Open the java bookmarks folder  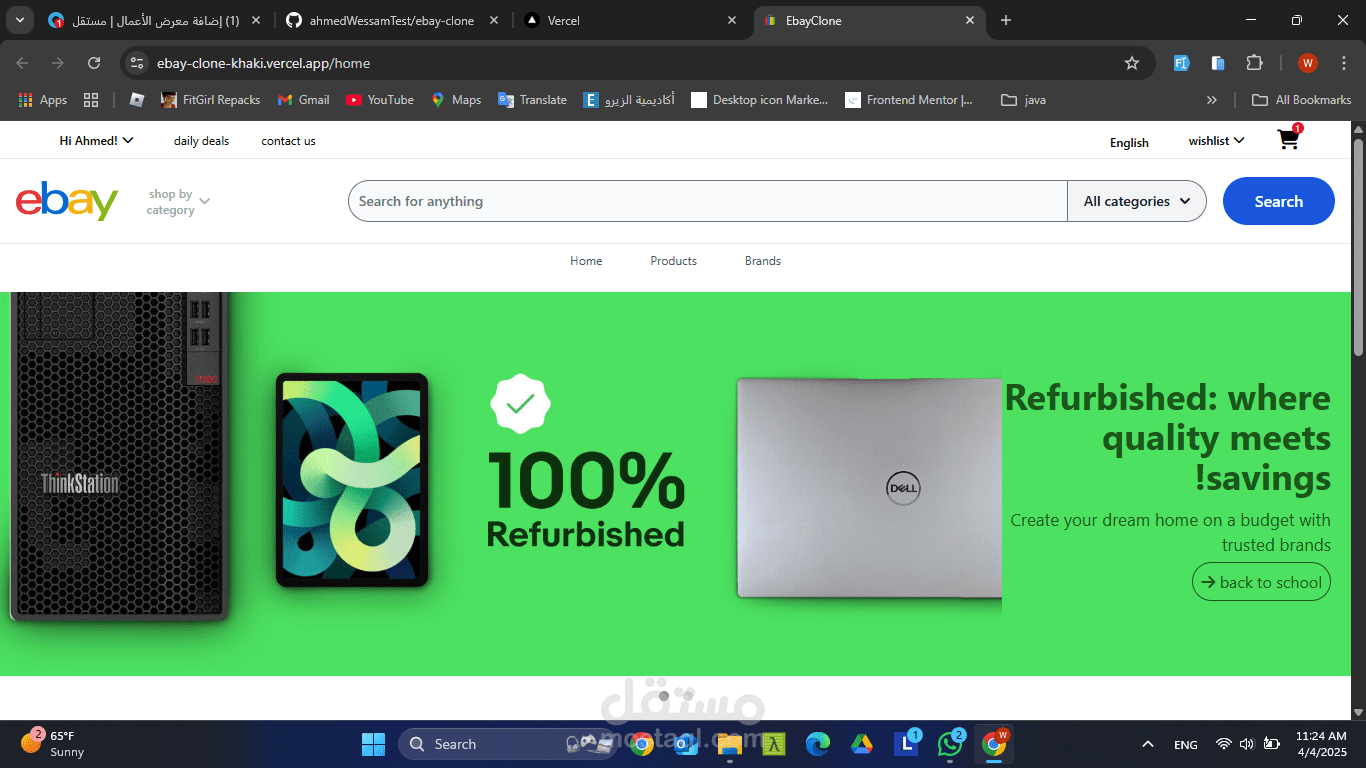coord(1023,100)
